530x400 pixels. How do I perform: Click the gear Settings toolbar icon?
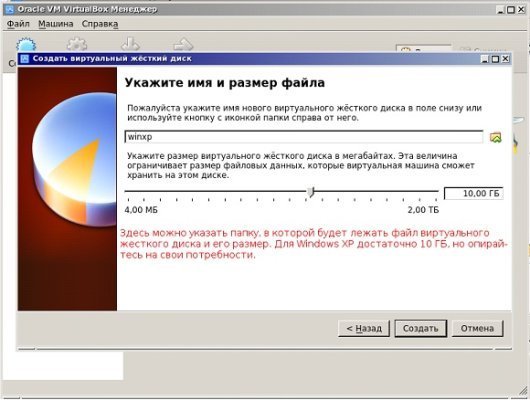click(x=77, y=44)
